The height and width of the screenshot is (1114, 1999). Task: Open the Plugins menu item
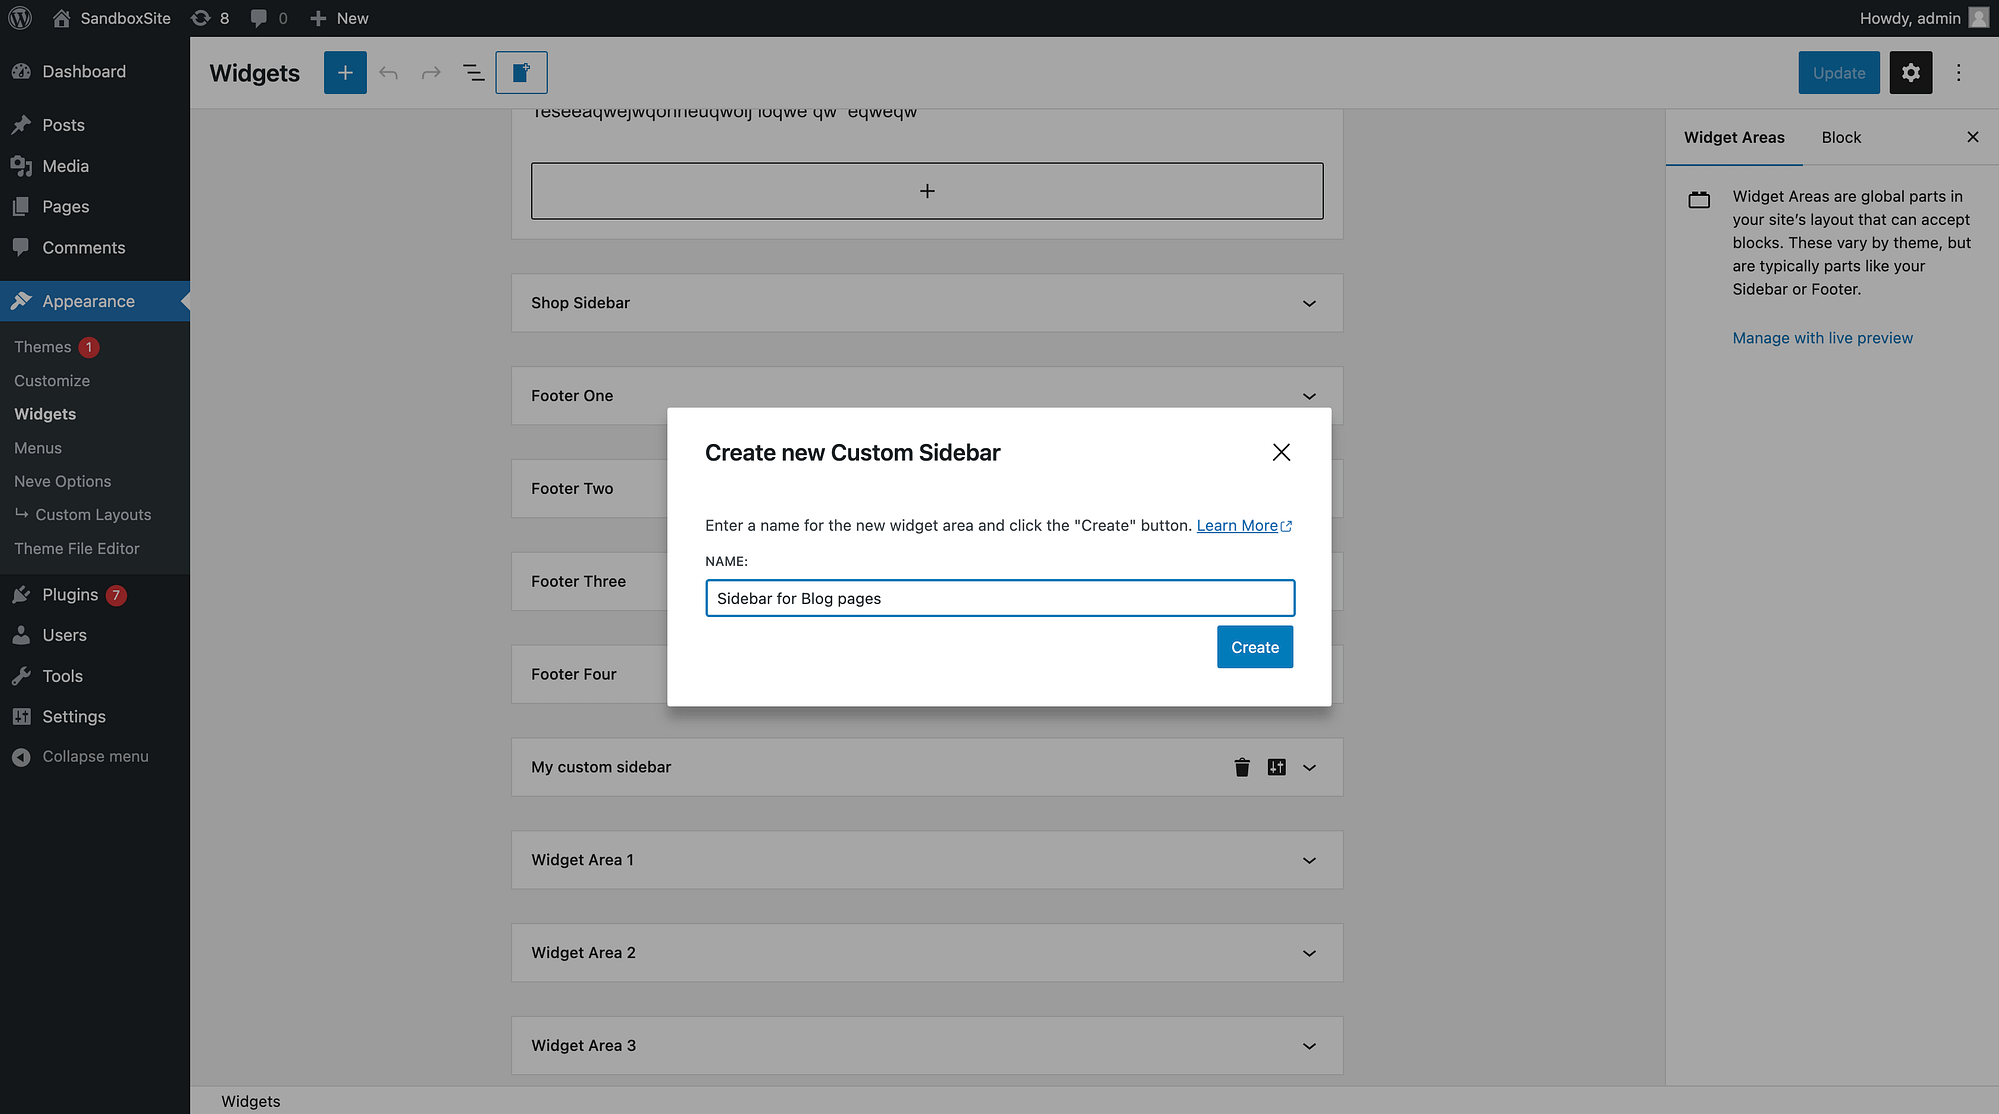(70, 595)
